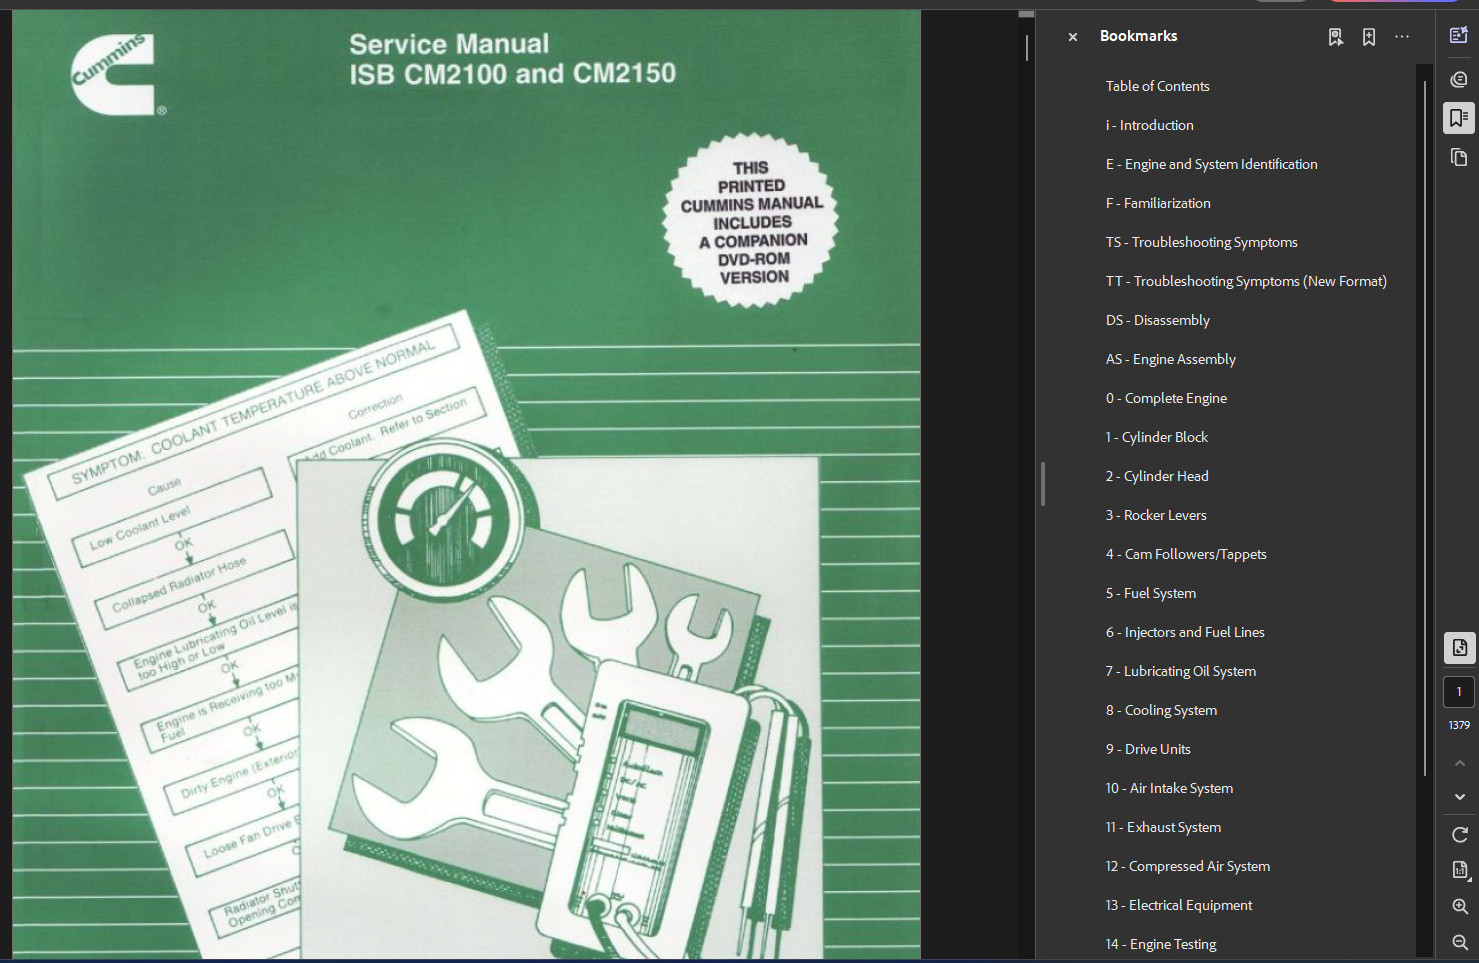The height and width of the screenshot is (963, 1479).
Task: Go to 13 - Electrical Equipment bookmark
Action: tap(1179, 905)
